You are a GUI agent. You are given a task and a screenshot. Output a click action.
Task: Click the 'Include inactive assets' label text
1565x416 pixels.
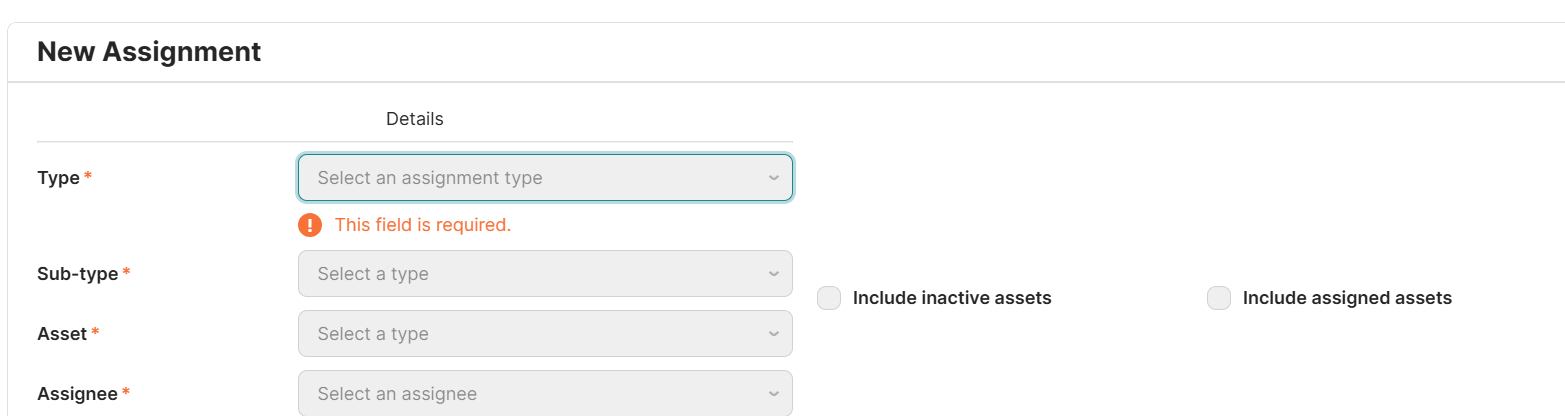pyautogui.click(x=951, y=298)
